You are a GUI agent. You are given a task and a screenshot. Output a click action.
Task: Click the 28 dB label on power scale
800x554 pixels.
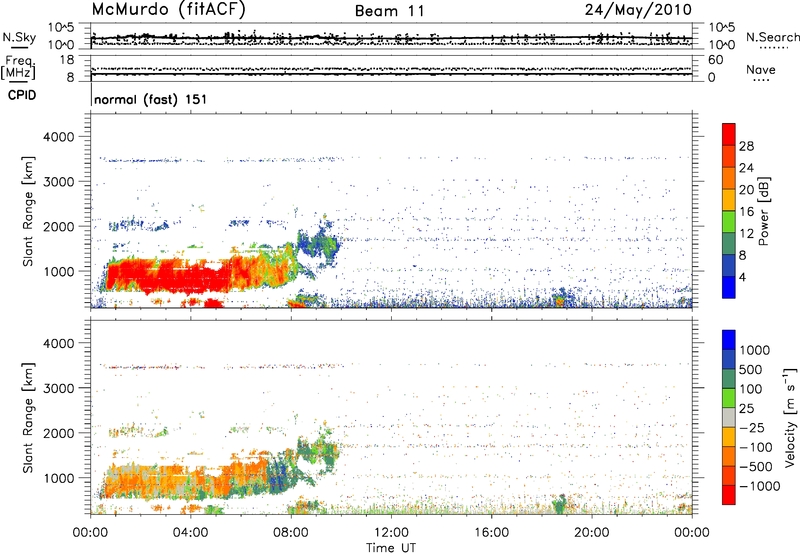[746, 146]
